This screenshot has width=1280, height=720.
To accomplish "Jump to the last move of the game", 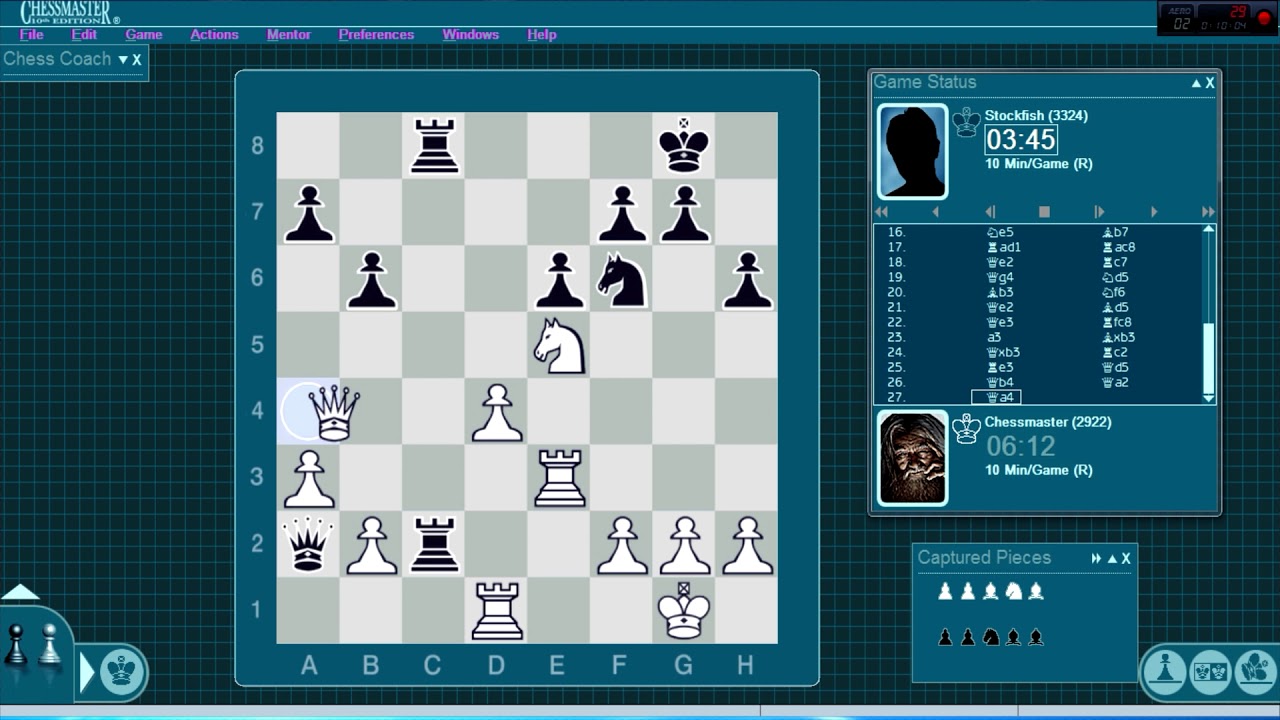I will click(x=1208, y=212).
